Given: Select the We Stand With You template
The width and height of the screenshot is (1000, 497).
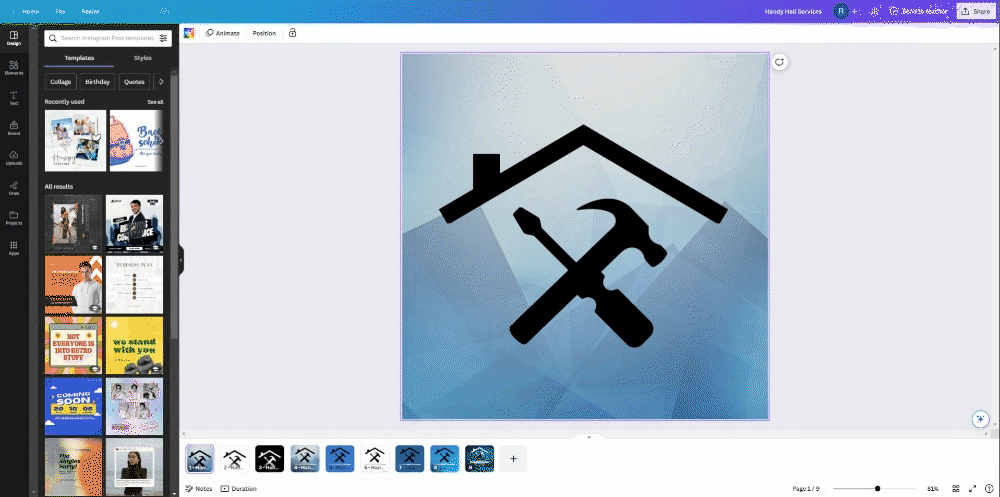Looking at the screenshot, I should (x=134, y=345).
